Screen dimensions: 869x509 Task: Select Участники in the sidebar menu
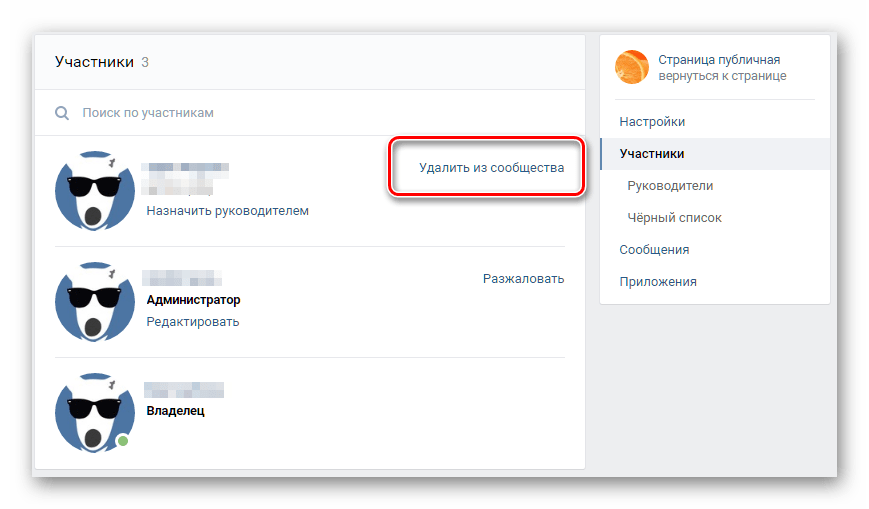coord(652,154)
